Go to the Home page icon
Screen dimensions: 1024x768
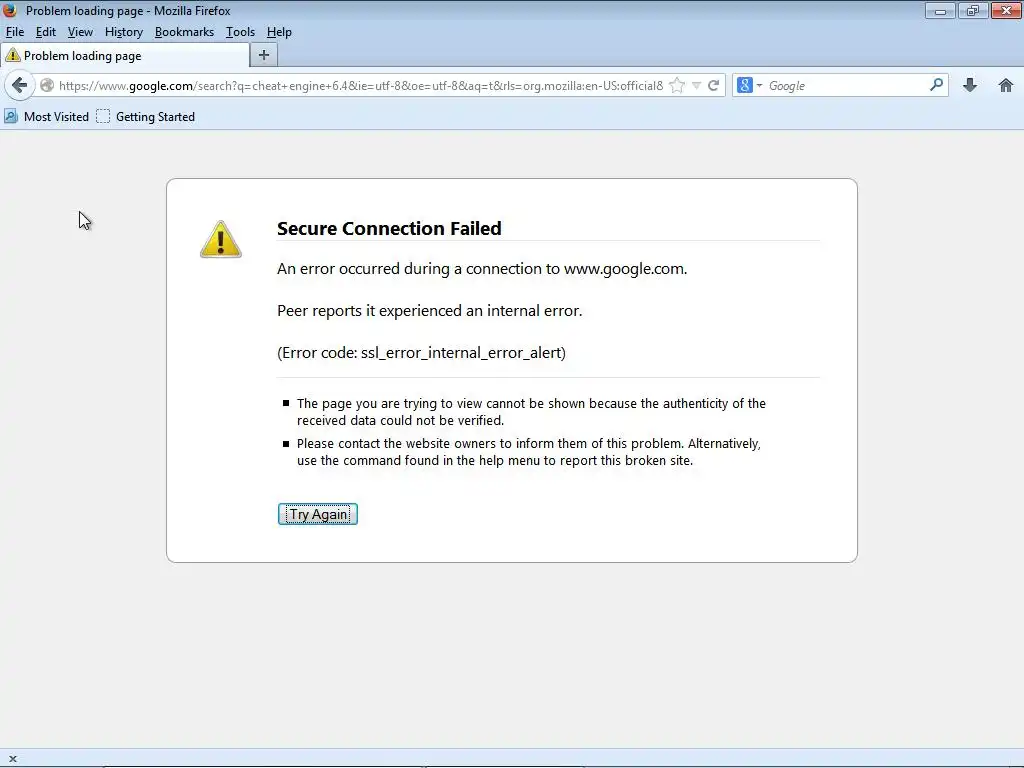coord(1006,85)
